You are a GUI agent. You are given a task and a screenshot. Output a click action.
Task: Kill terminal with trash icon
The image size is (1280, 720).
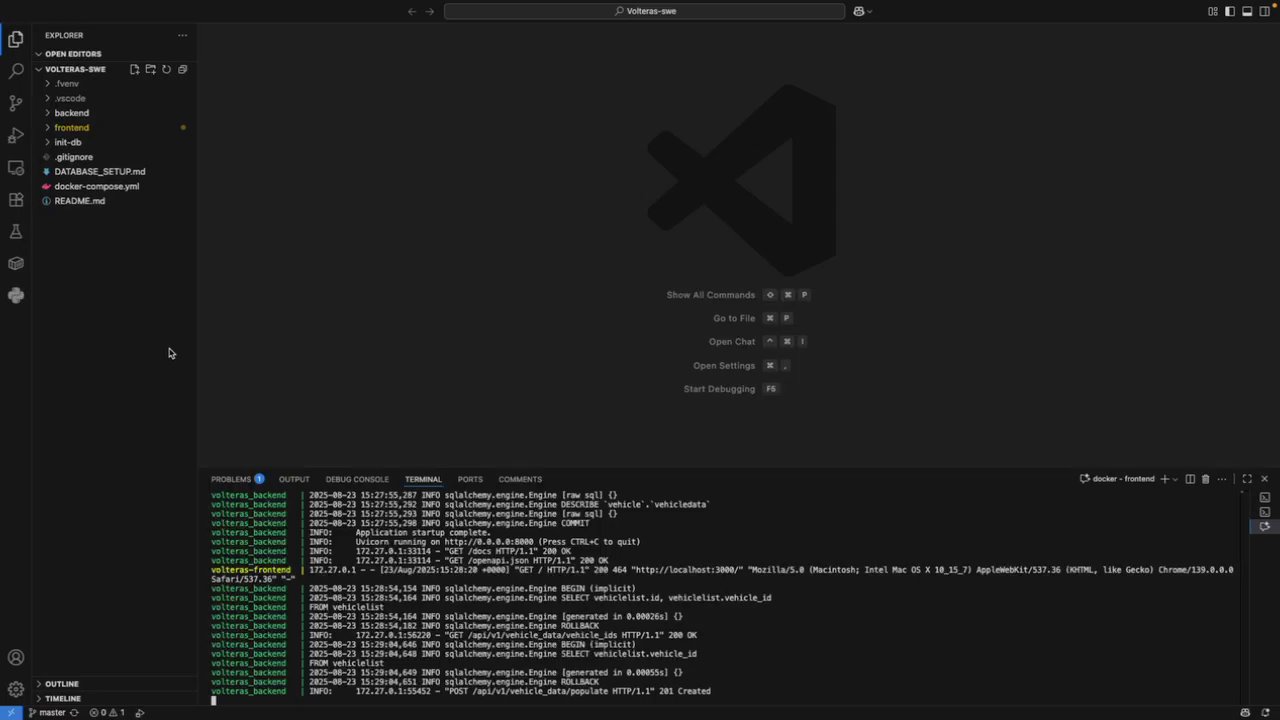click(1205, 479)
